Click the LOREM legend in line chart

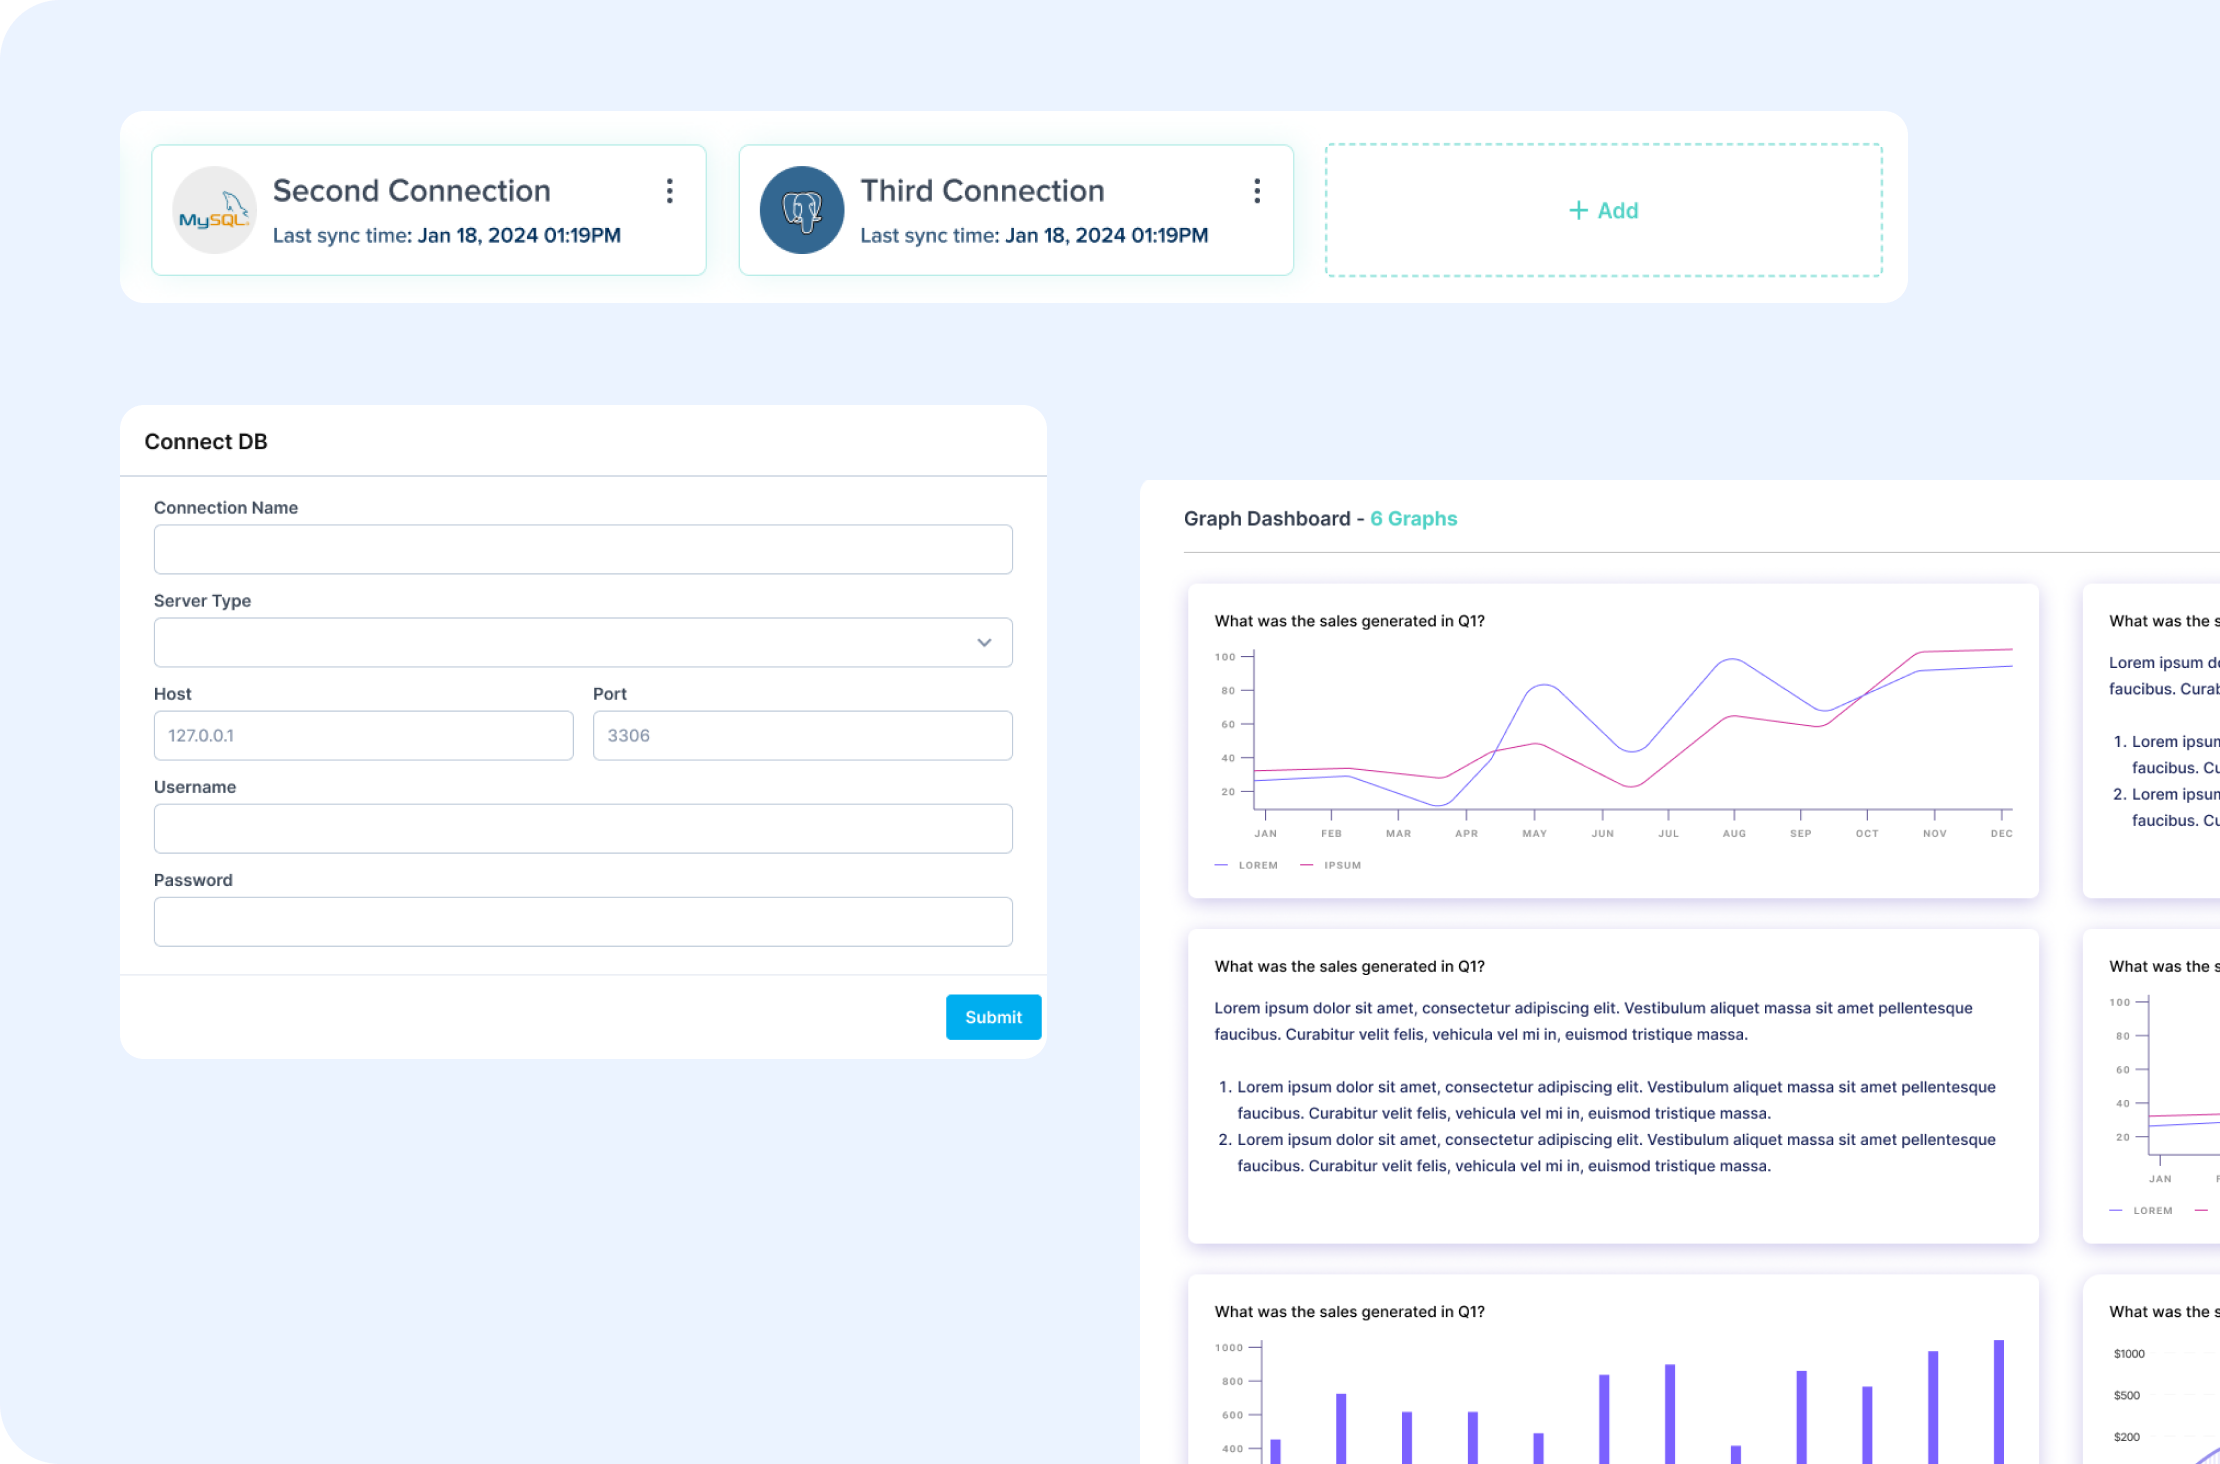click(1246, 865)
